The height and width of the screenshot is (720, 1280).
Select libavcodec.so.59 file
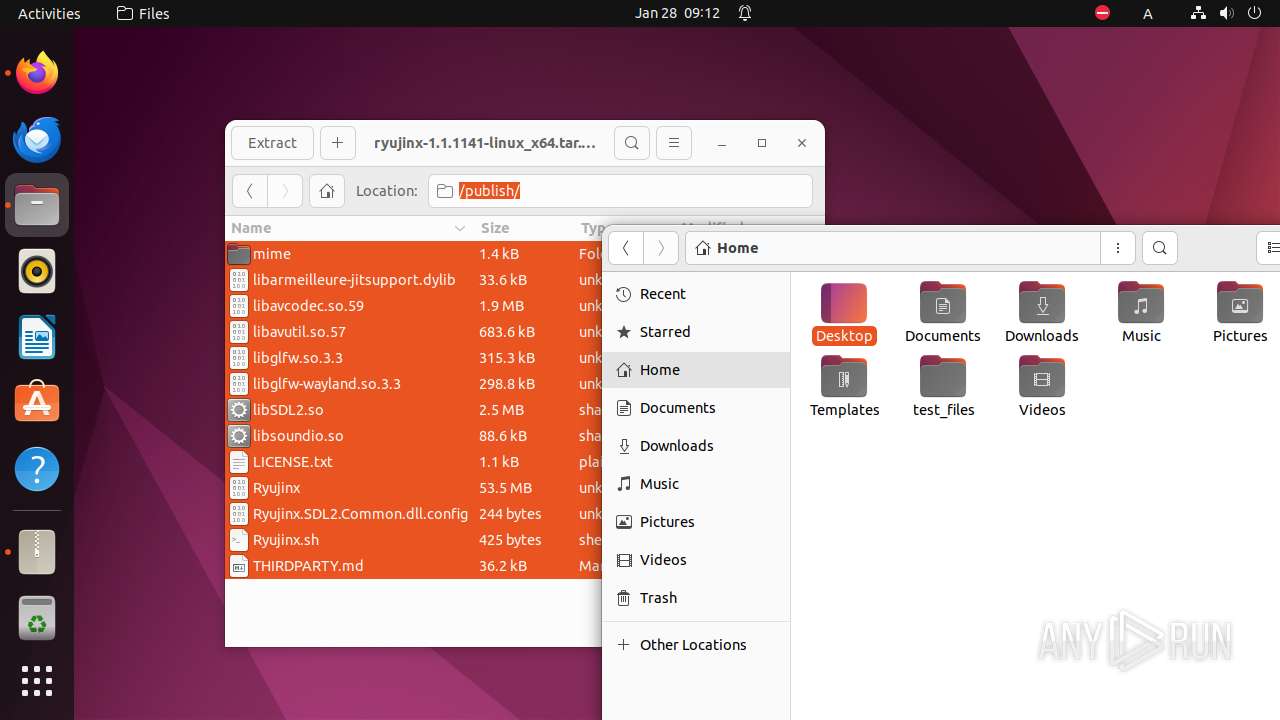(x=415, y=306)
